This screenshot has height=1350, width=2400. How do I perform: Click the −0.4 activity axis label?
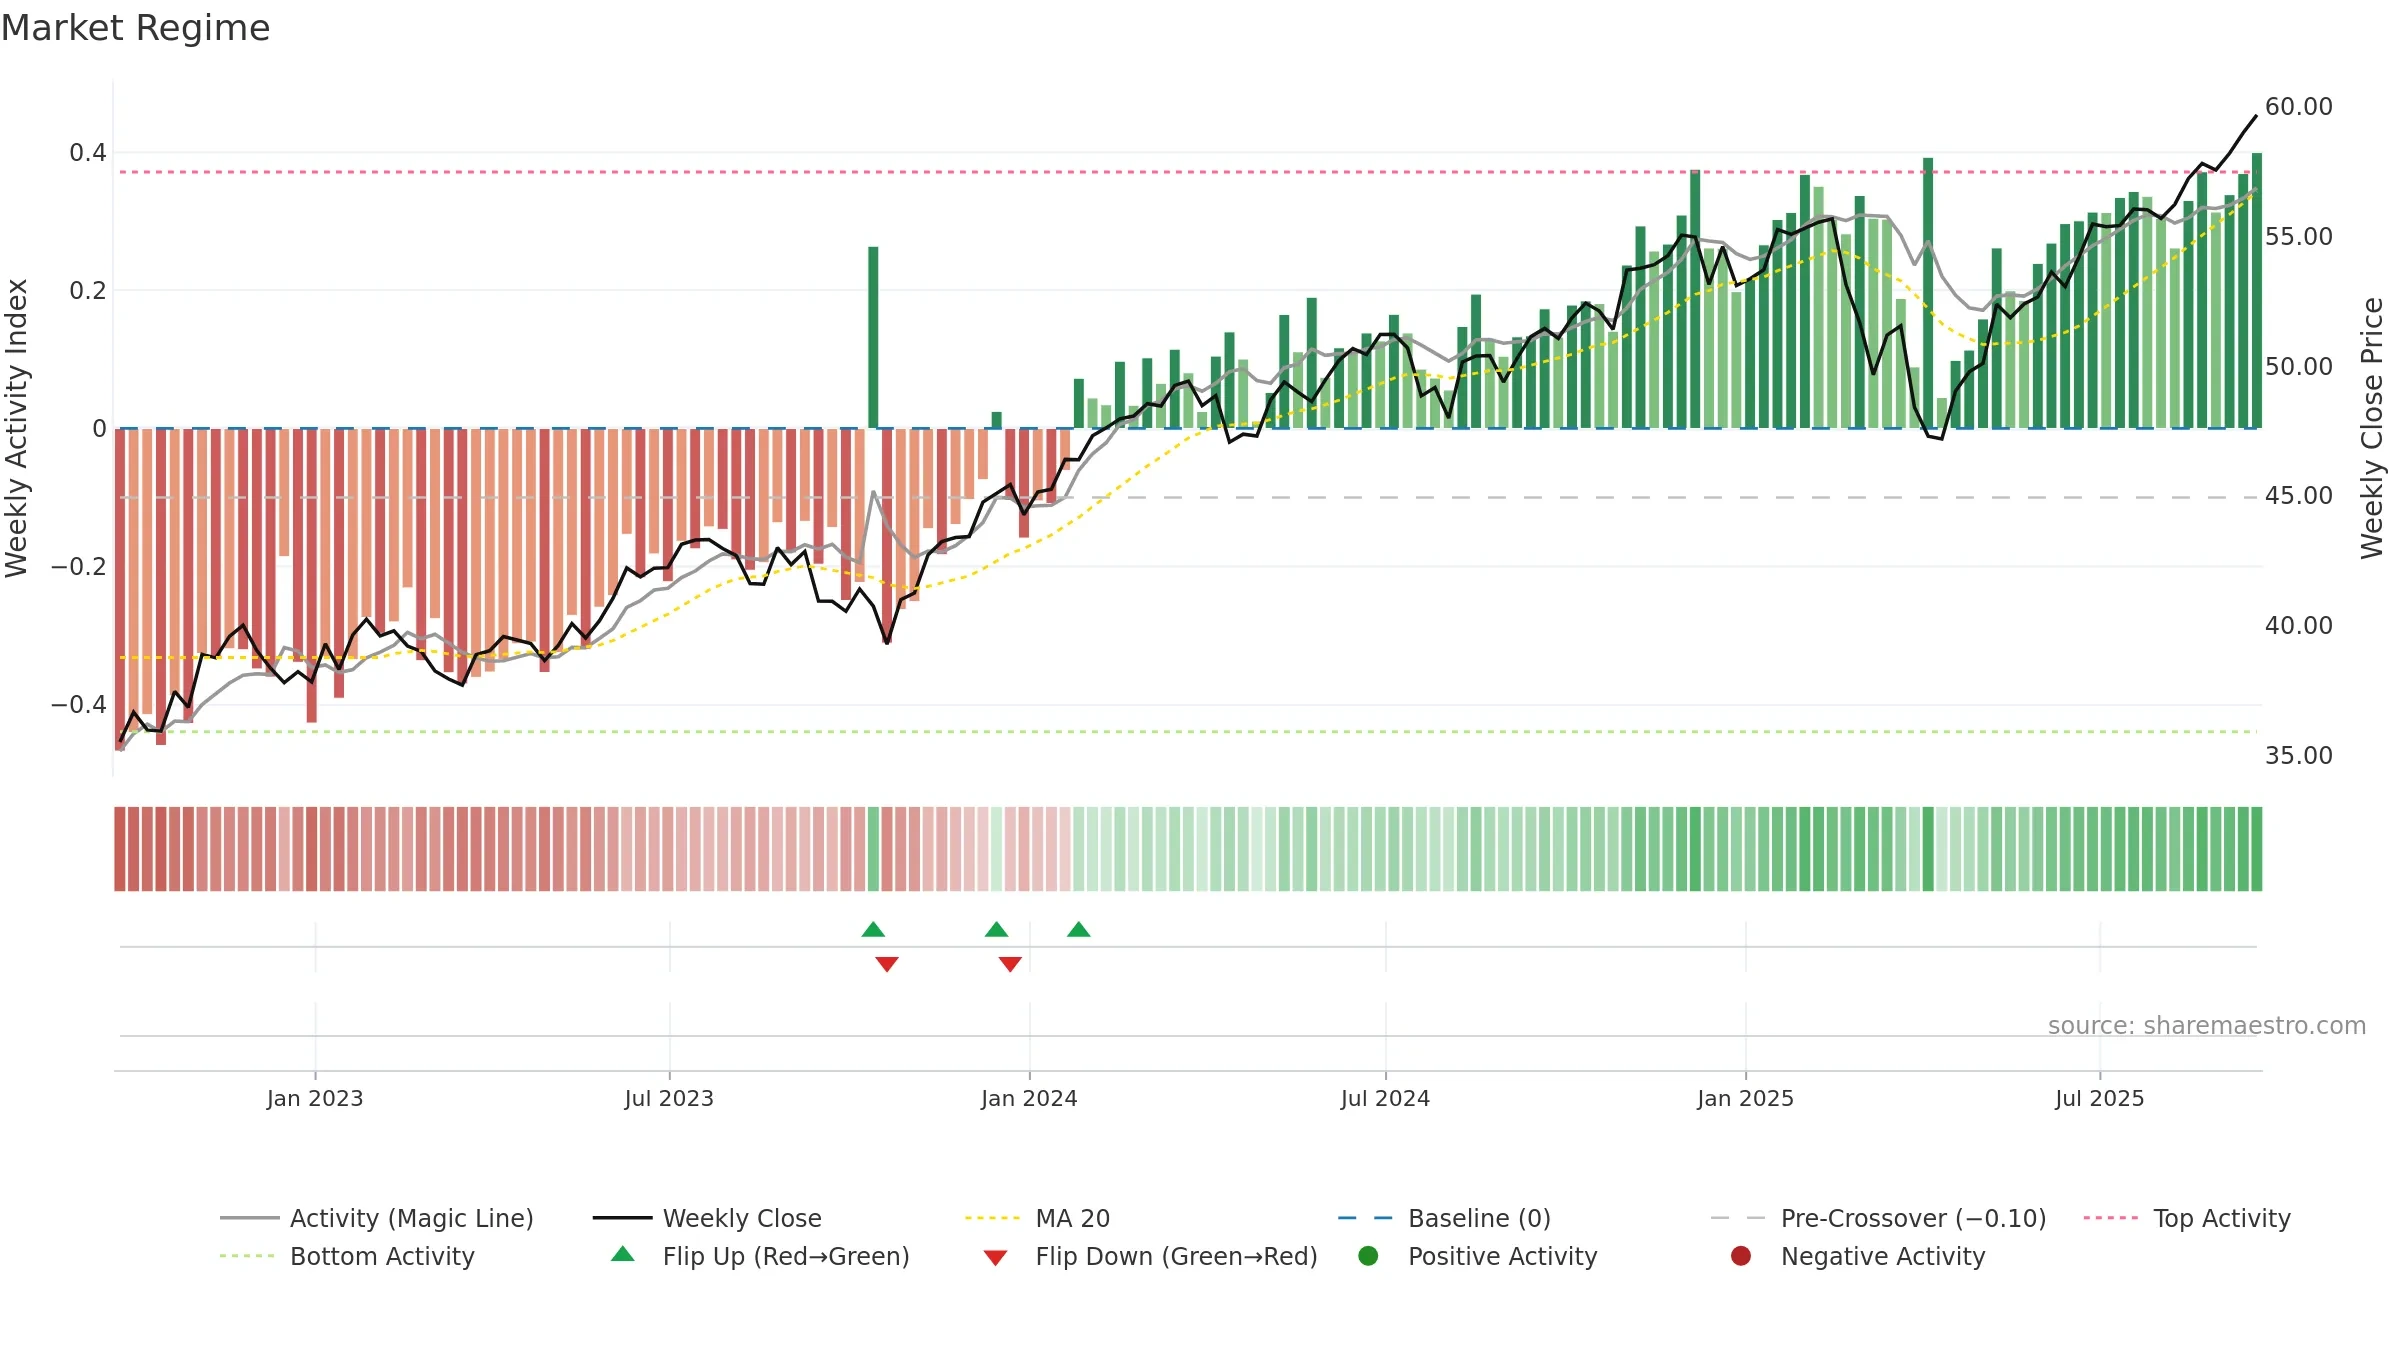click(x=79, y=705)
